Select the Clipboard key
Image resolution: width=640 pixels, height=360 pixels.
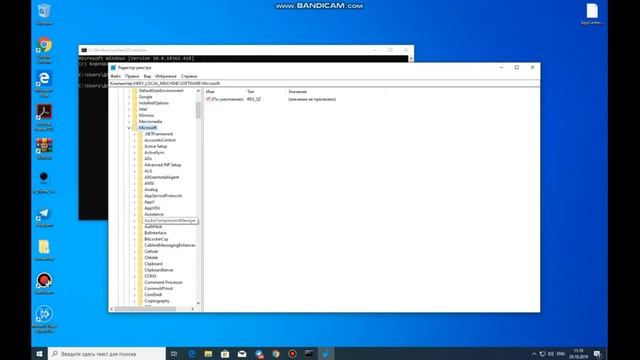pyautogui.click(x=153, y=264)
